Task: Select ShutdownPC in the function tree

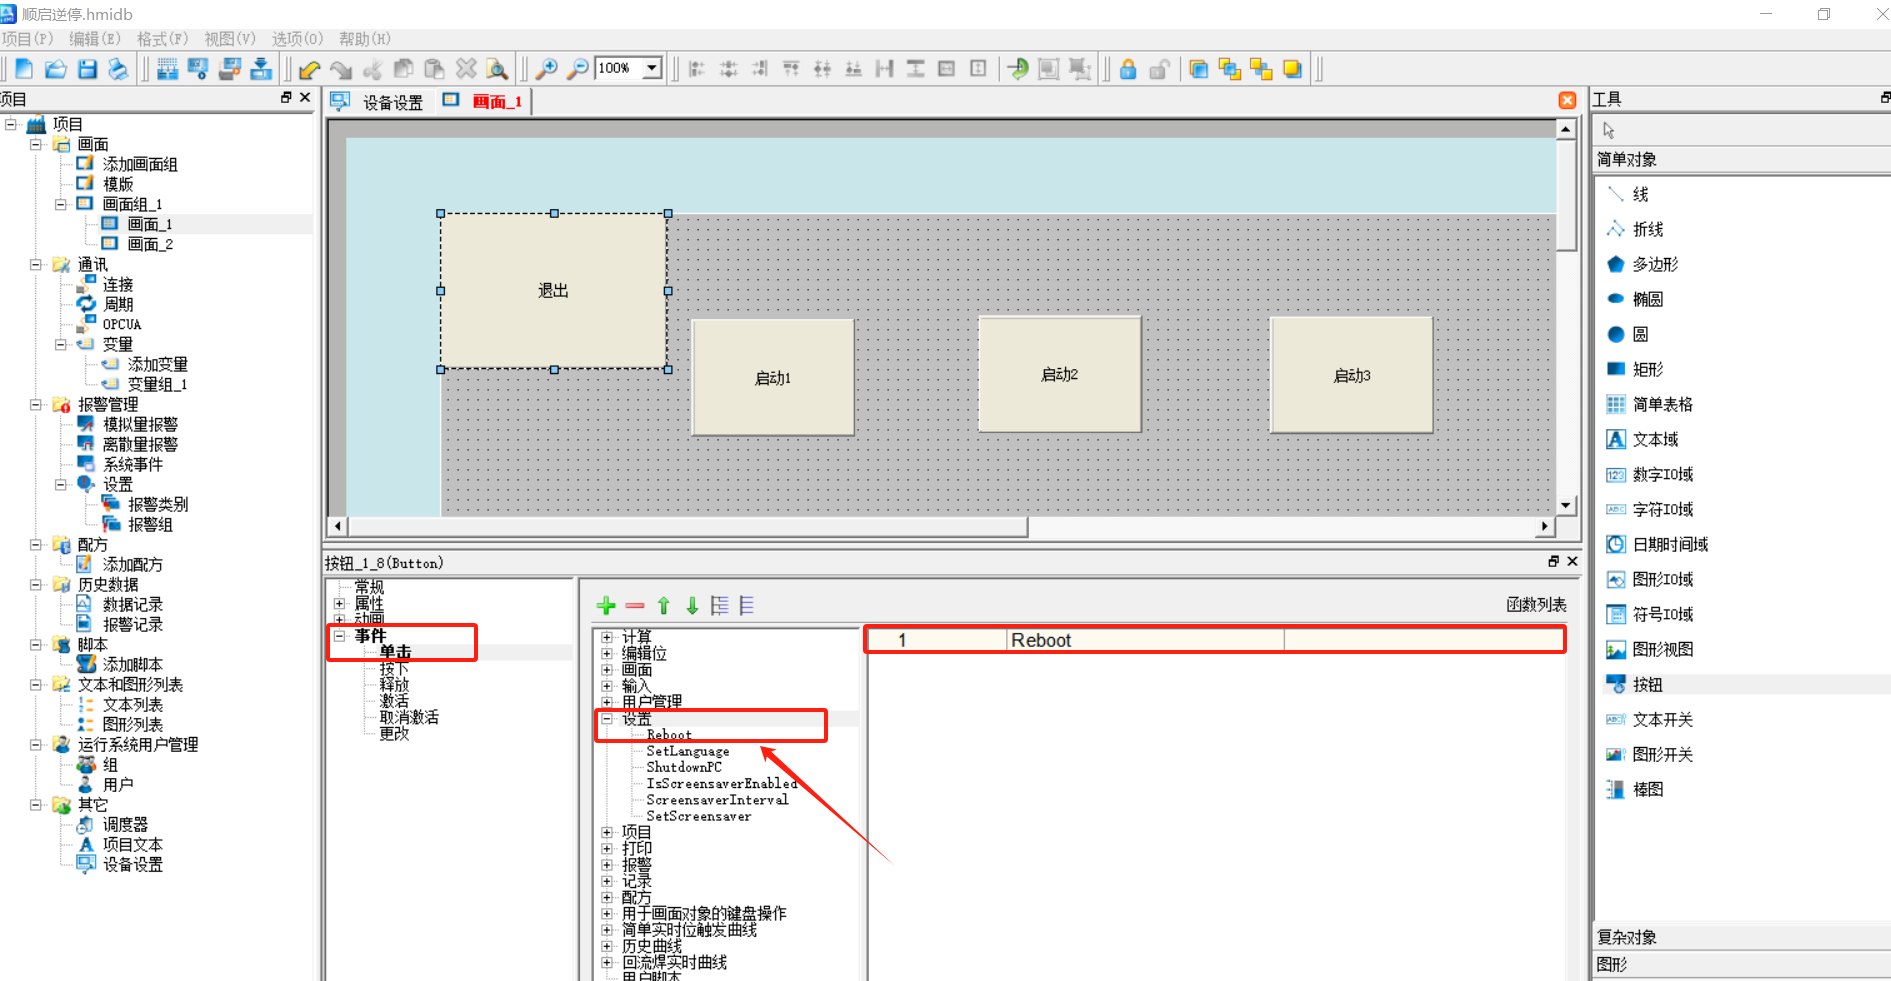Action: point(684,768)
